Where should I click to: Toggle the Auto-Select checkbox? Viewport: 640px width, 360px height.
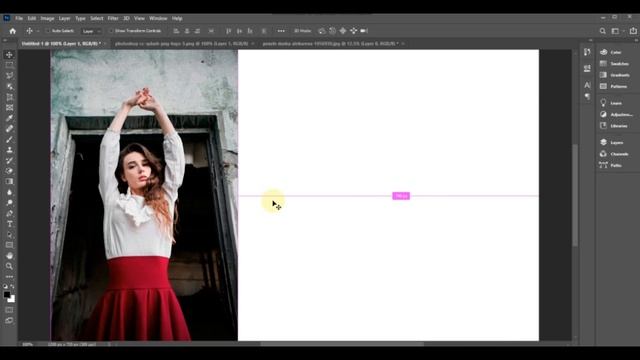pyautogui.click(x=48, y=31)
